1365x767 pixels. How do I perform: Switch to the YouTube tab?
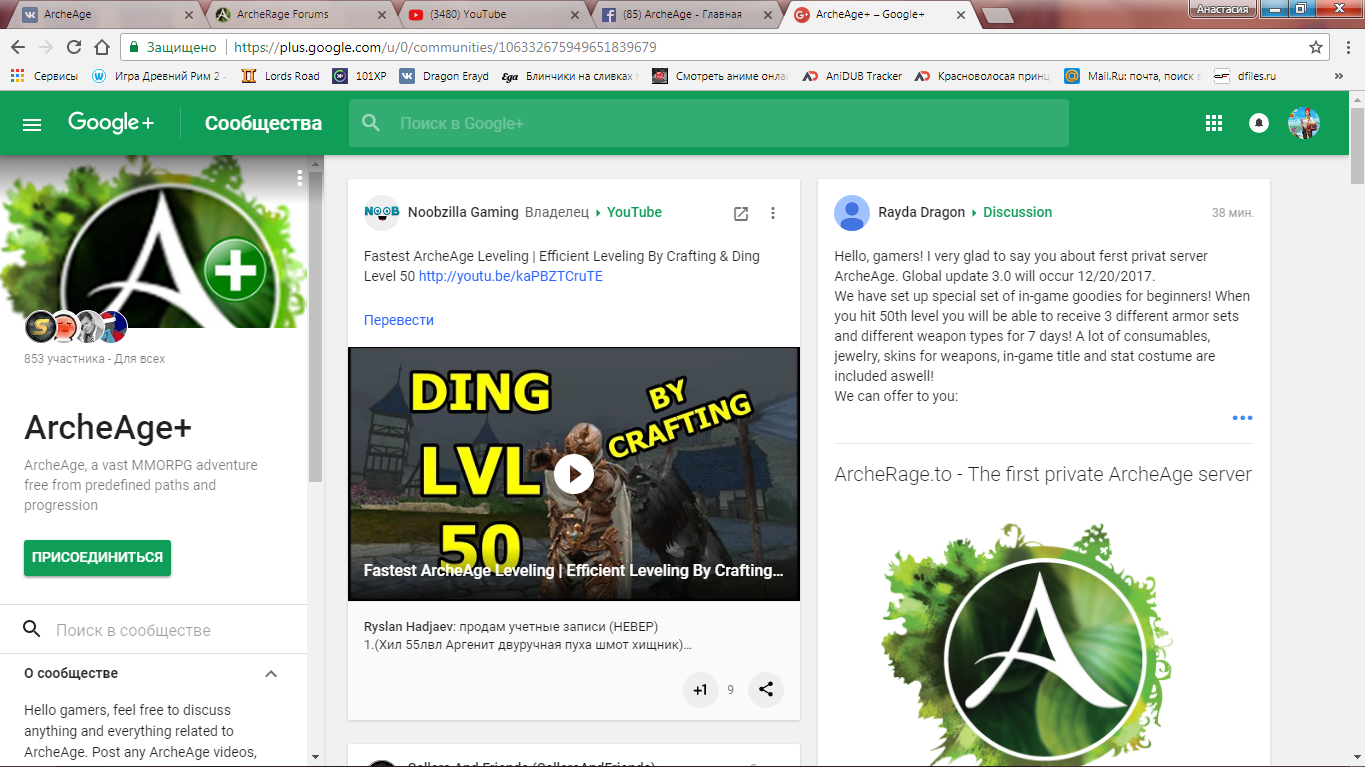(493, 14)
